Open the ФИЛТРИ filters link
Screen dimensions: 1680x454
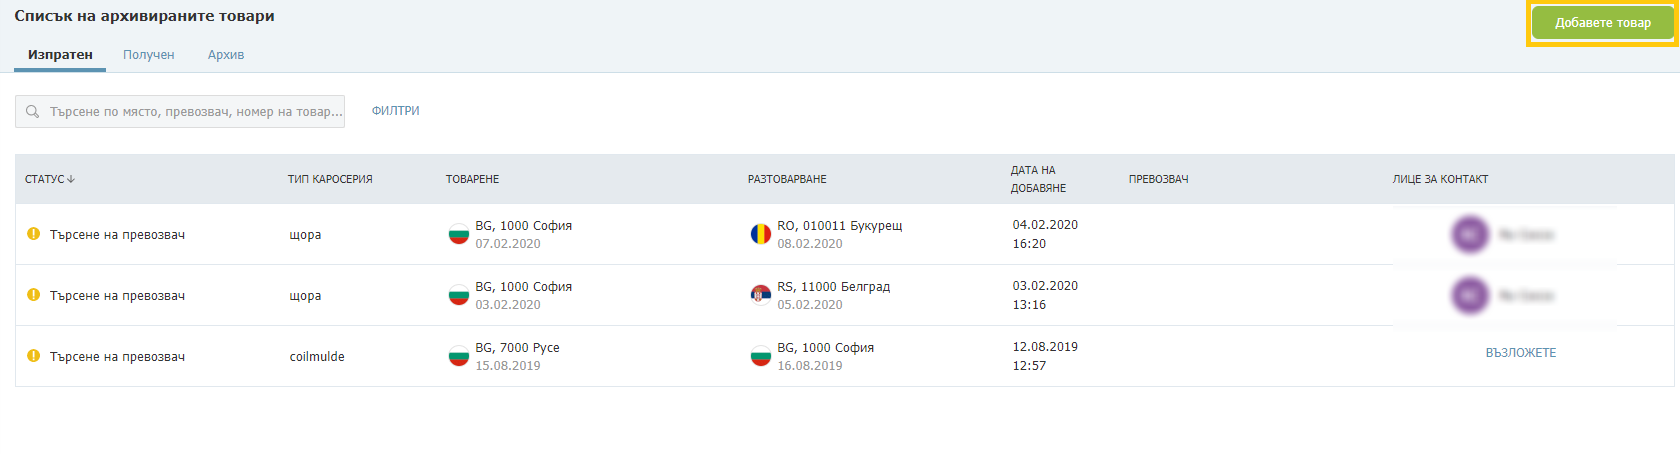(x=396, y=111)
